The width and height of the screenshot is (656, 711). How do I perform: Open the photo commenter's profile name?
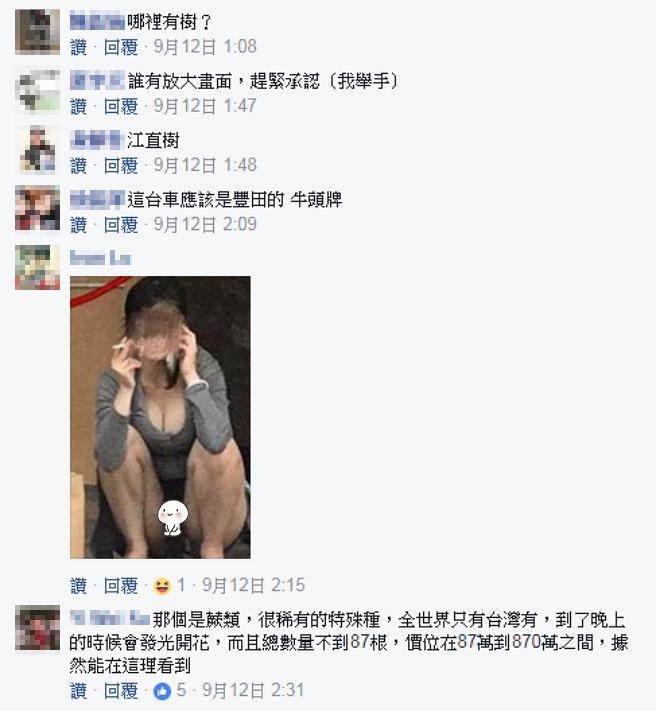[100, 258]
